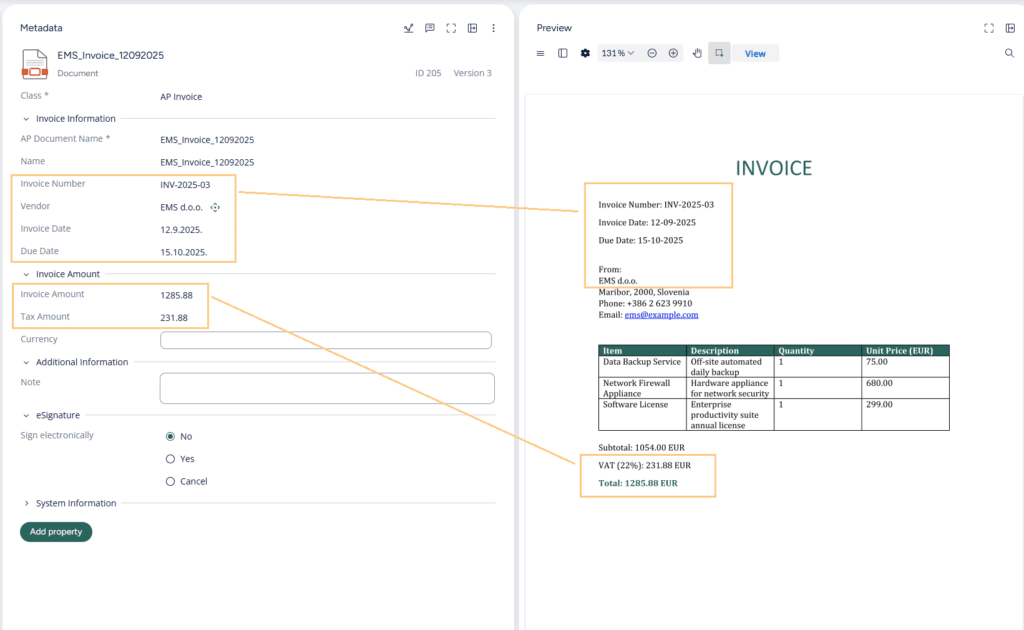Toggle the preview sidebar panel icon
The height and width of the screenshot is (630, 1024).
tap(562, 54)
